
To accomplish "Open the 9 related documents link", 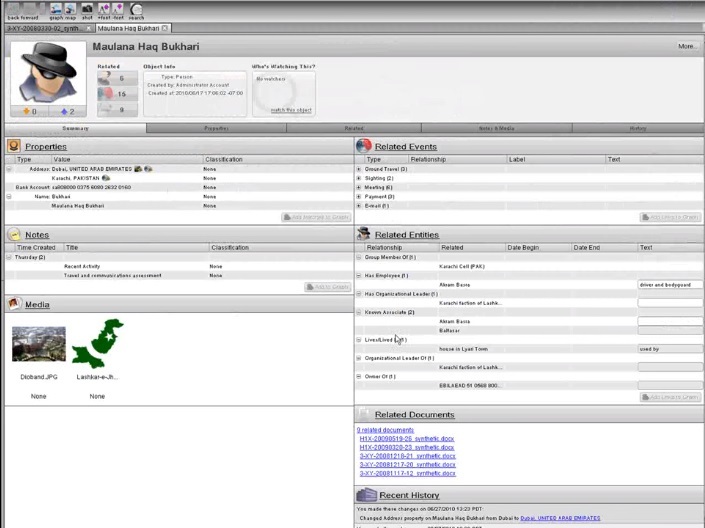I will click(385, 430).
